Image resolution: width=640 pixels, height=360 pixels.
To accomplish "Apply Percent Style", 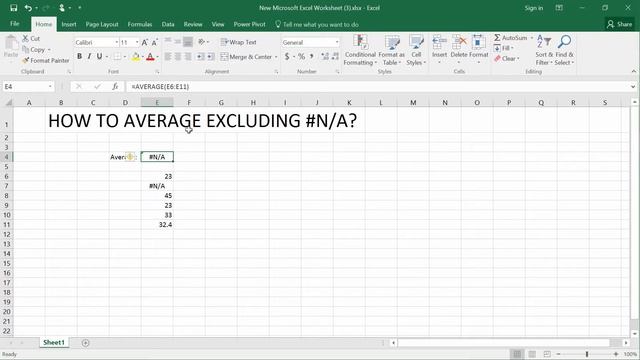I will click(x=301, y=56).
